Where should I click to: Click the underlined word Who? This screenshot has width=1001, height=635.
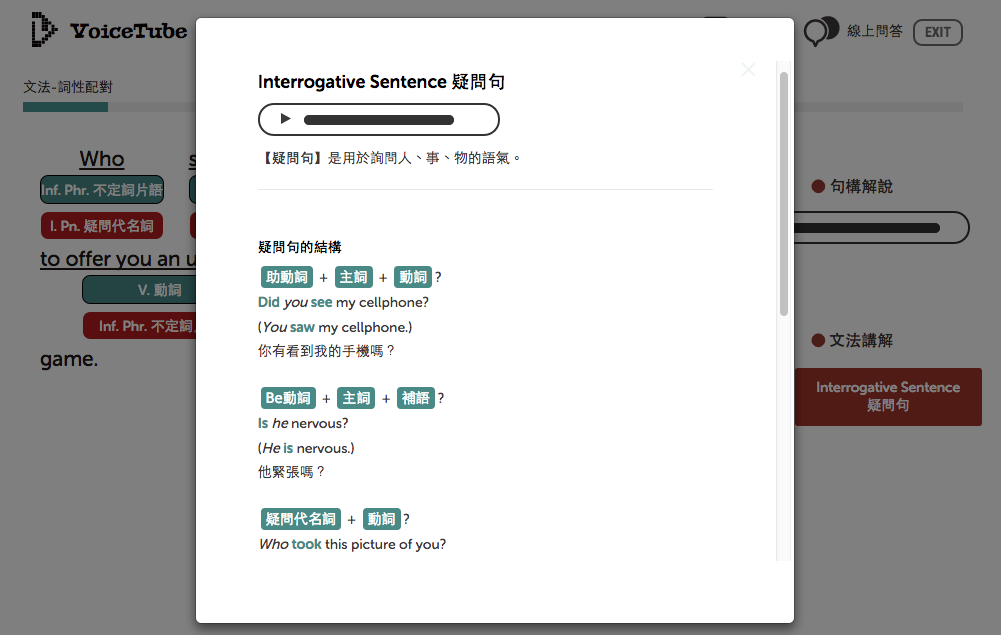pyautogui.click(x=102, y=159)
